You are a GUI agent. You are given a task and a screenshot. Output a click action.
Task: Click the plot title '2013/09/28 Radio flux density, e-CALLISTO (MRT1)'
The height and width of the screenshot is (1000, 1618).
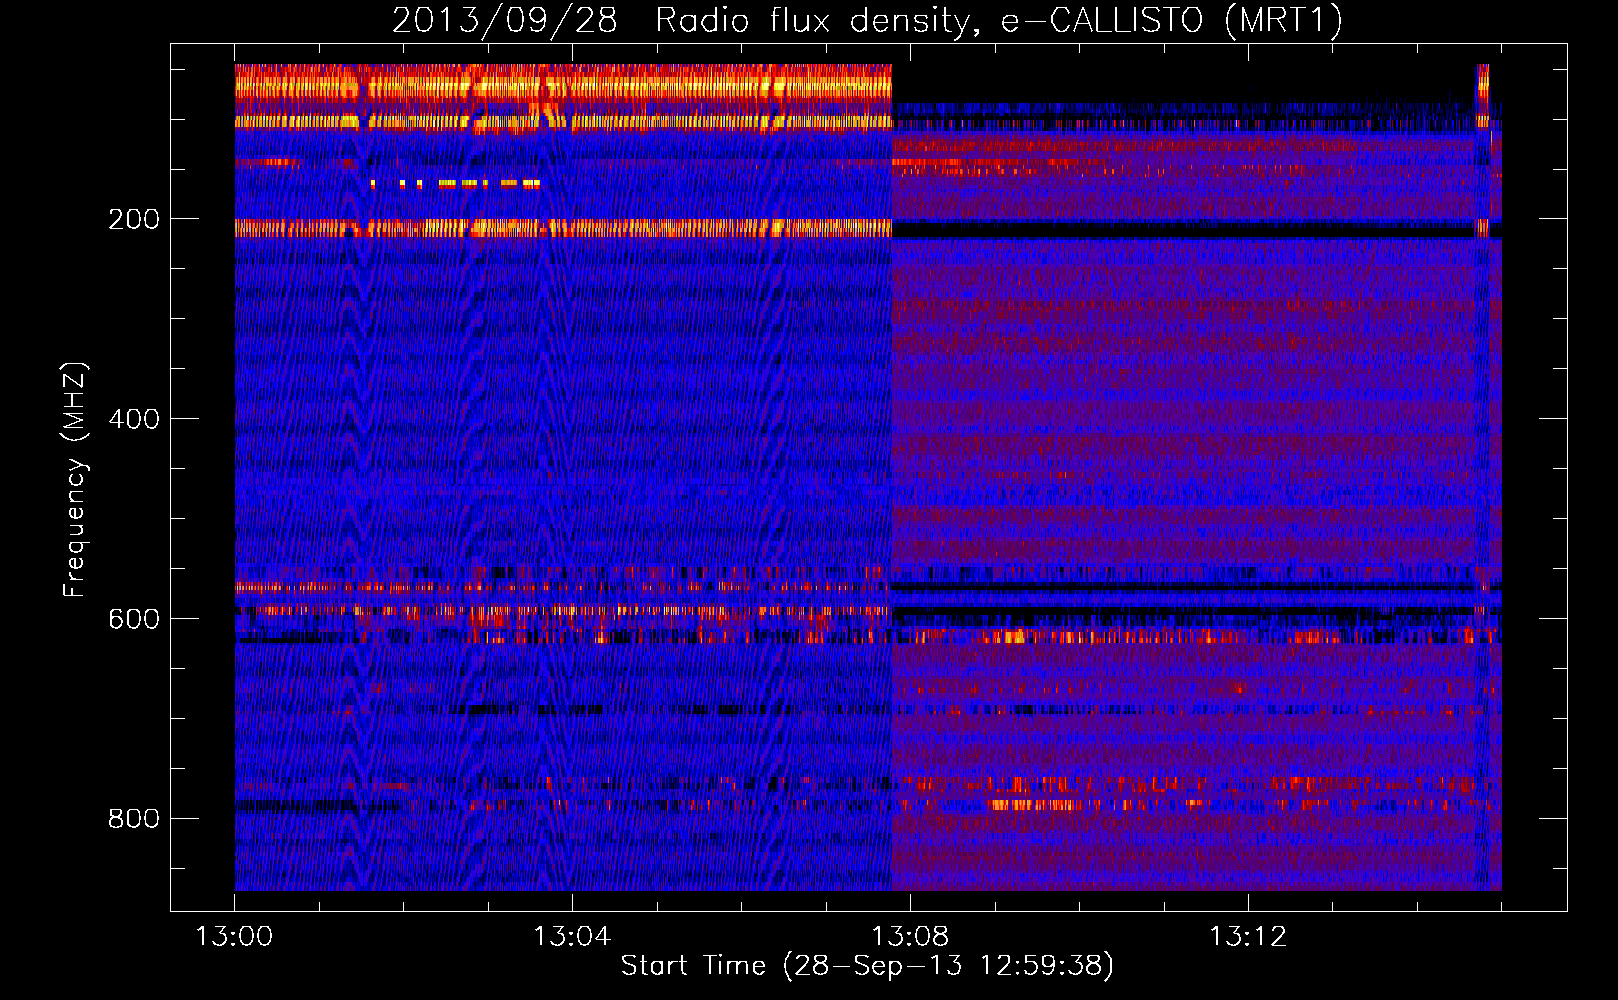[x=867, y=20]
